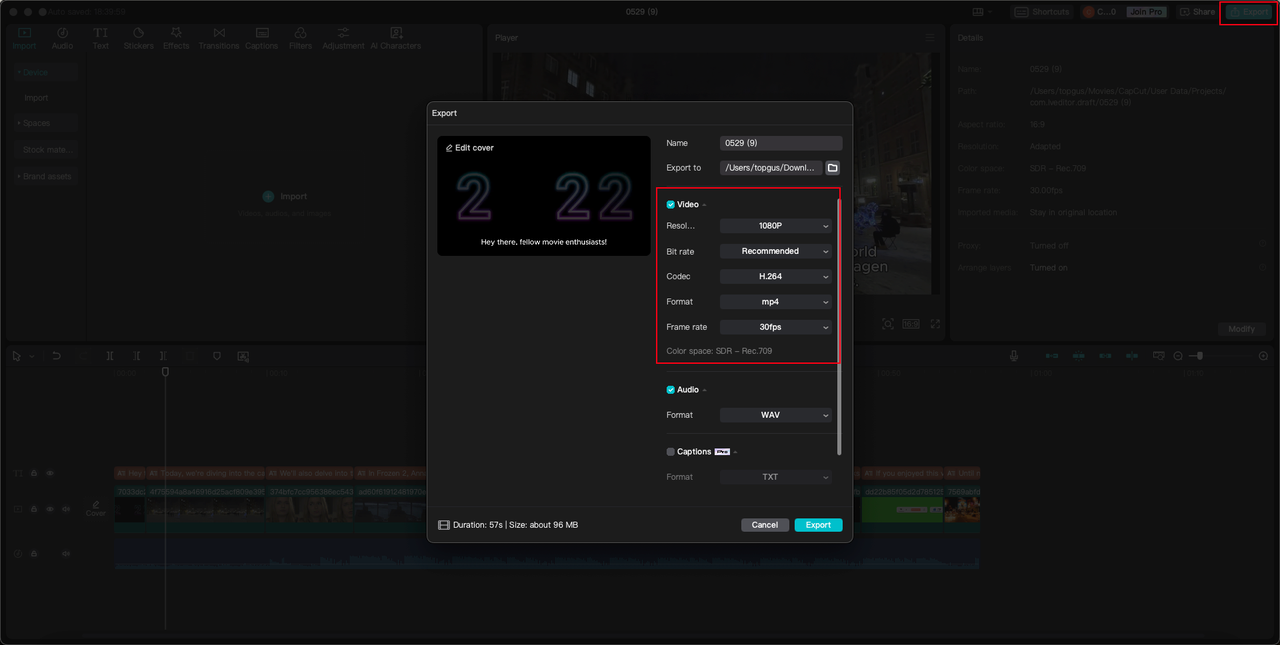Click the export dialog vertical scrollbar
The height and width of the screenshot is (645, 1280).
tap(840, 325)
